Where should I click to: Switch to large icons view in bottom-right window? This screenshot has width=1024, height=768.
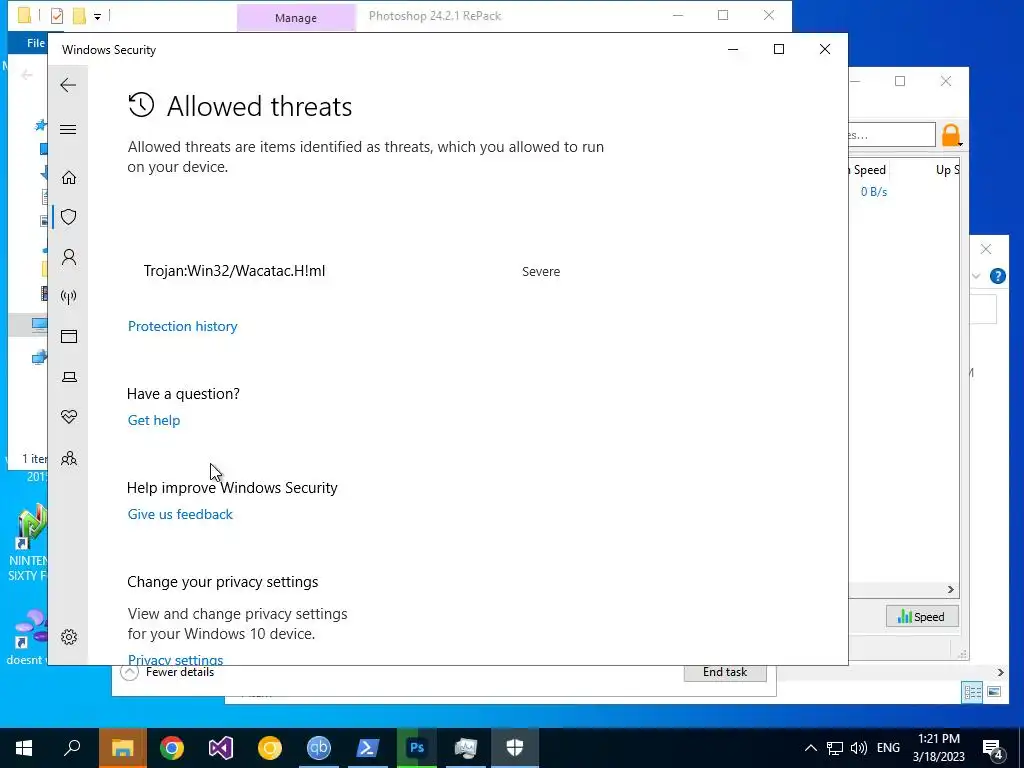click(994, 692)
